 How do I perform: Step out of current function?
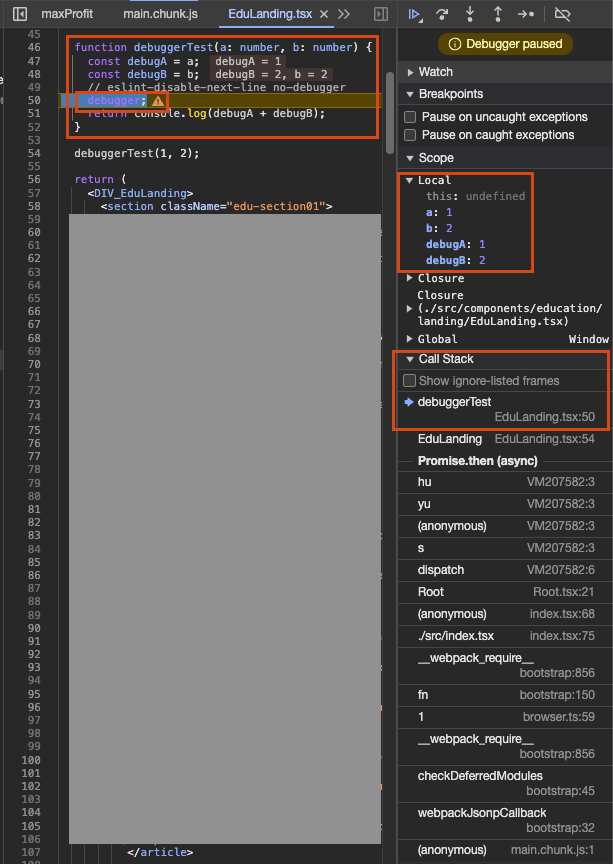[497, 14]
